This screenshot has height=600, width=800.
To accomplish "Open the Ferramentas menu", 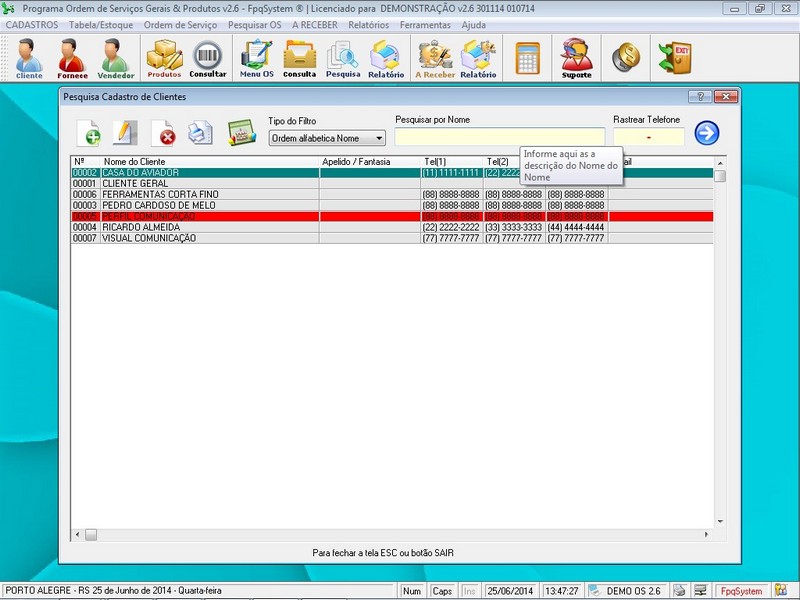I will 425,24.
